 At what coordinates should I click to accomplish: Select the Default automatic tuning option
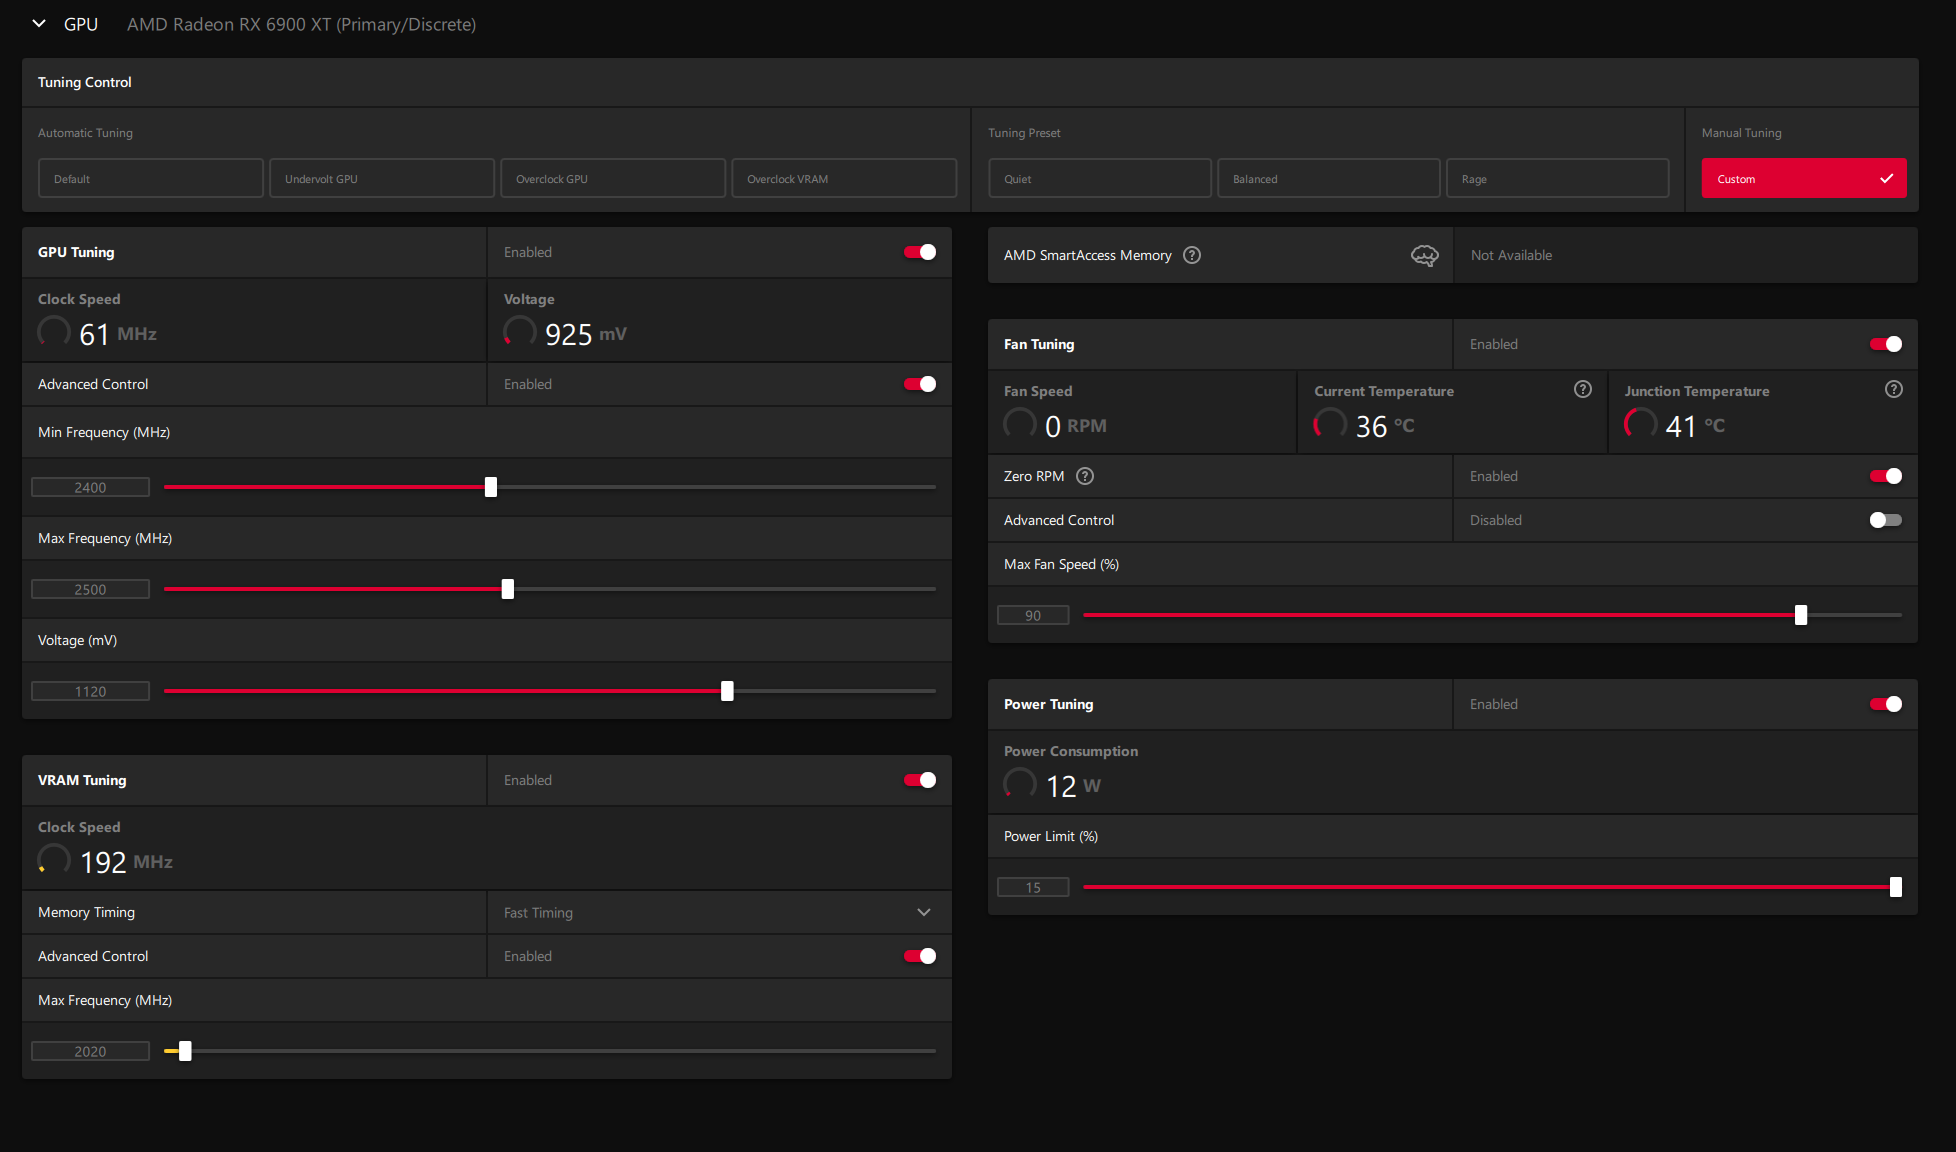(151, 178)
